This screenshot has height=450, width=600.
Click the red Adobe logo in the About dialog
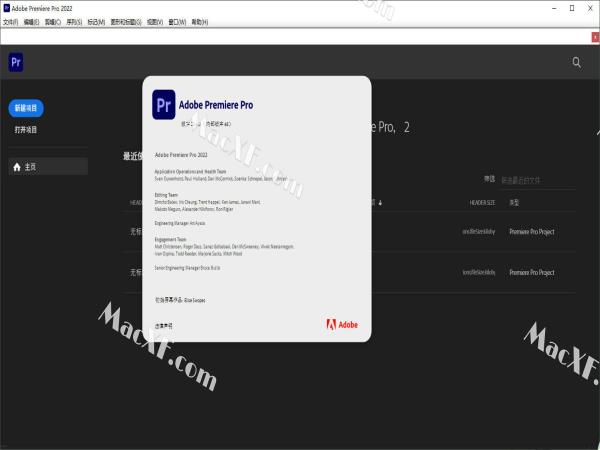343,324
